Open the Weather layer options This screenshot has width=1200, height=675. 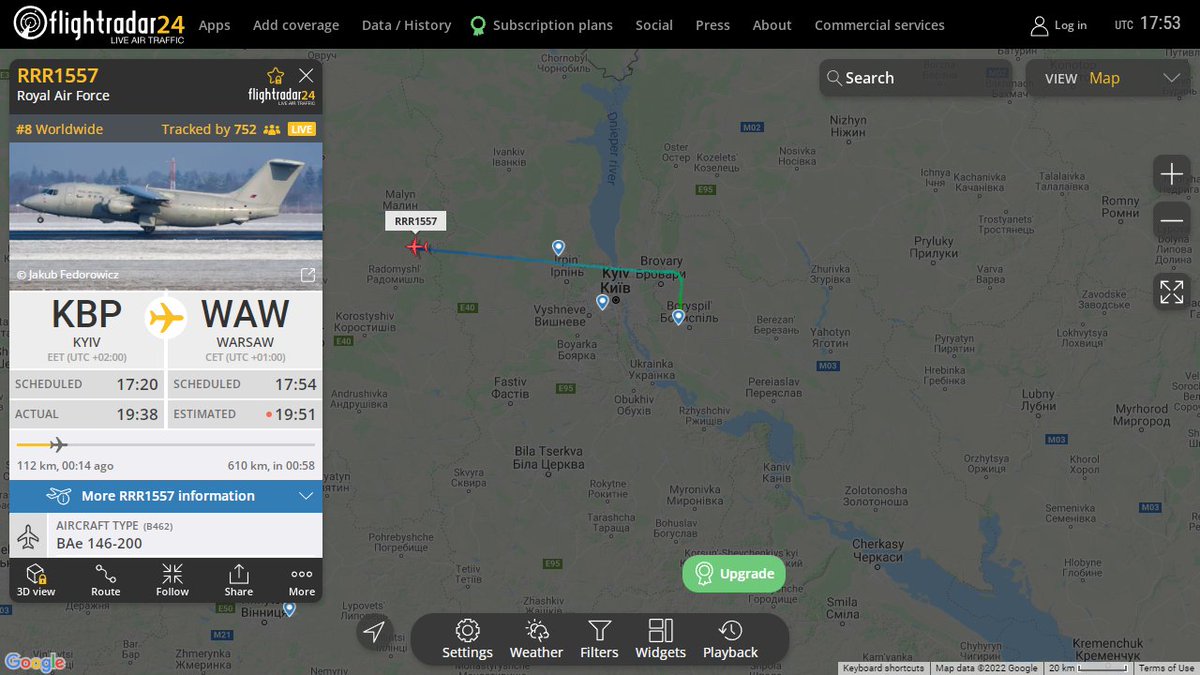[x=536, y=640]
